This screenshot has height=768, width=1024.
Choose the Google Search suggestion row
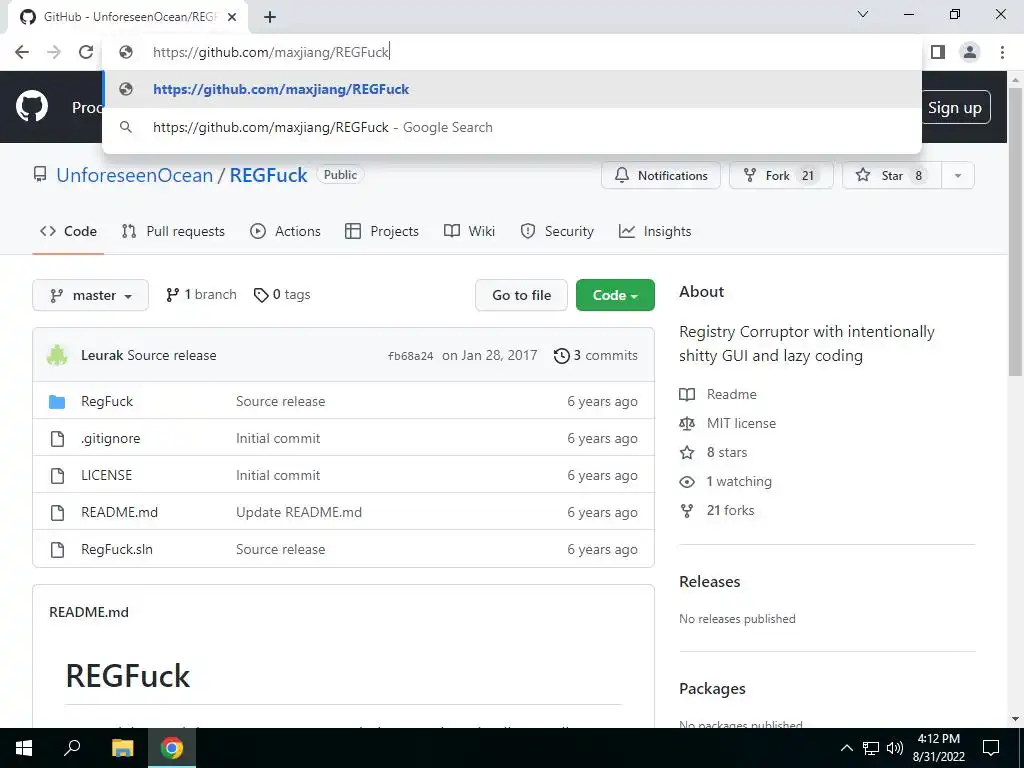[x=512, y=127]
